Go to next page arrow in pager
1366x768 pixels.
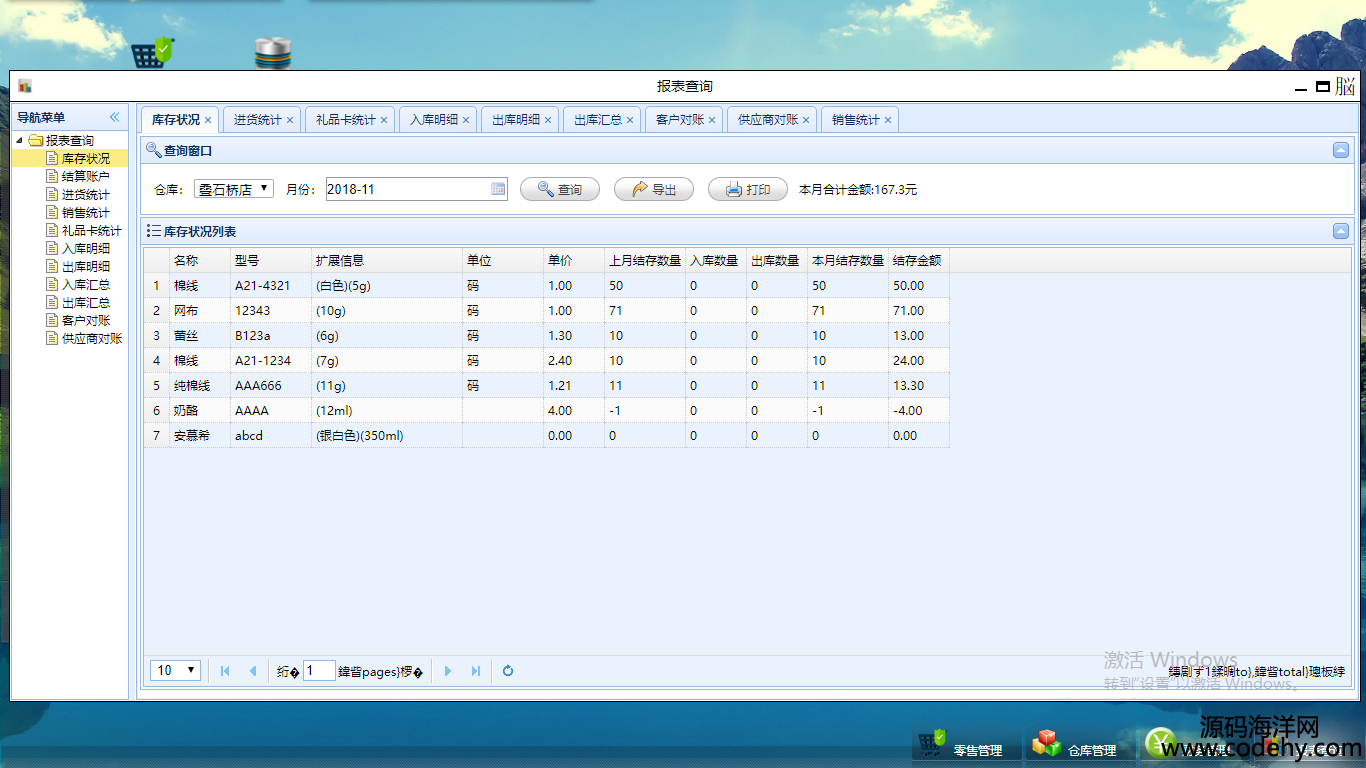[x=448, y=671]
